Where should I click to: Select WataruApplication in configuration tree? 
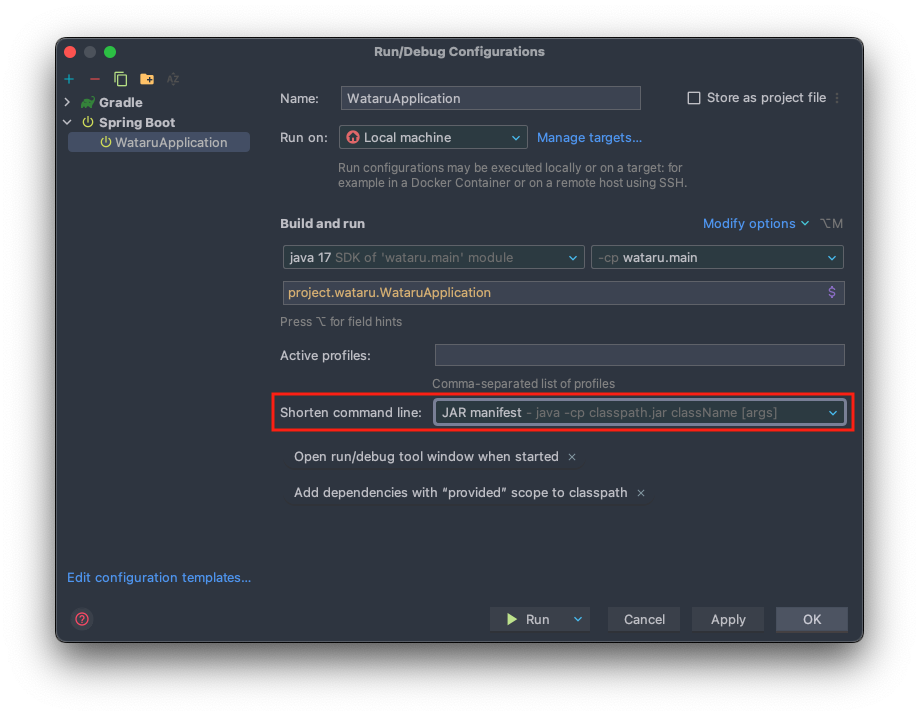coord(159,142)
